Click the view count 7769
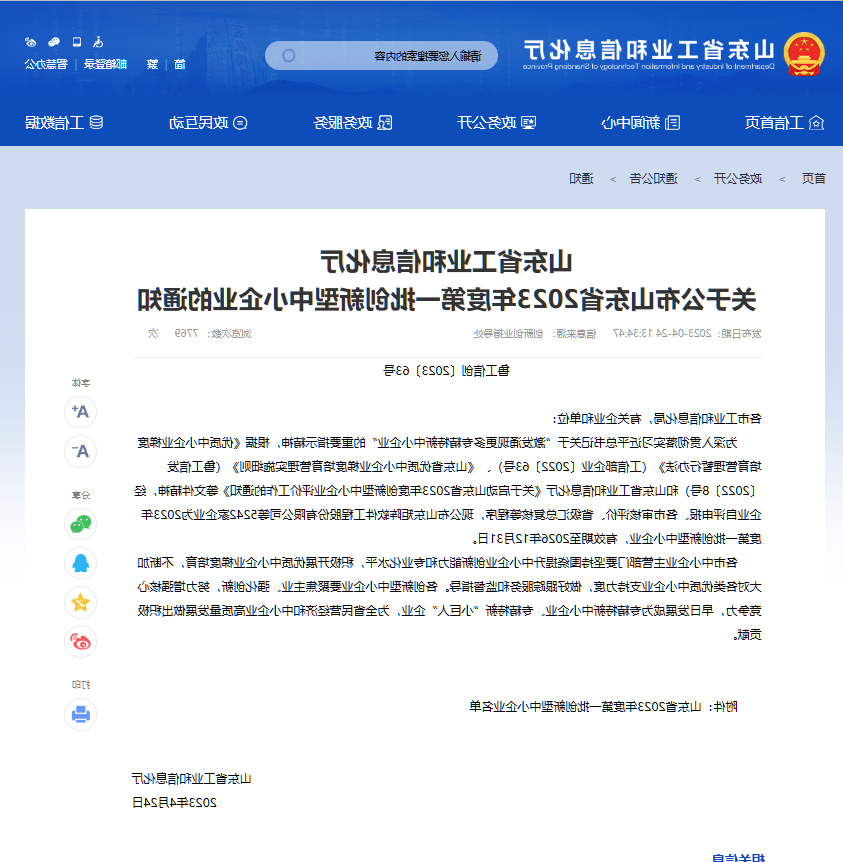Viewport: 843px width, 862px height. [x=186, y=334]
